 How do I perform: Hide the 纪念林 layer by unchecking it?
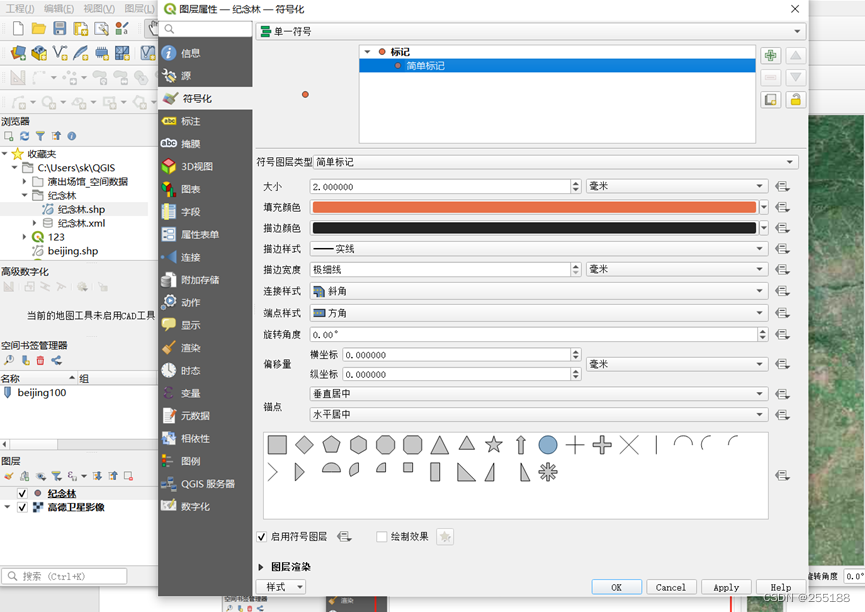[x=21, y=492]
